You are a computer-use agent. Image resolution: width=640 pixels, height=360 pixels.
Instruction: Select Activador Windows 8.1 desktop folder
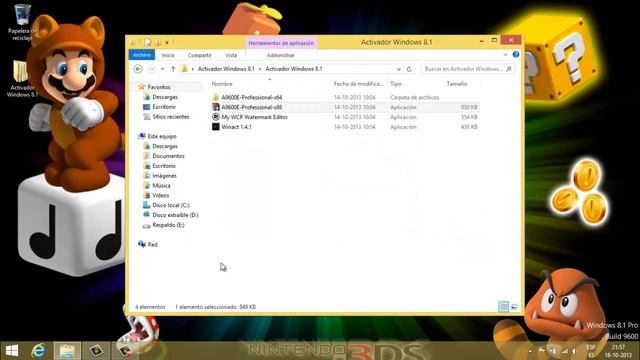(22, 78)
